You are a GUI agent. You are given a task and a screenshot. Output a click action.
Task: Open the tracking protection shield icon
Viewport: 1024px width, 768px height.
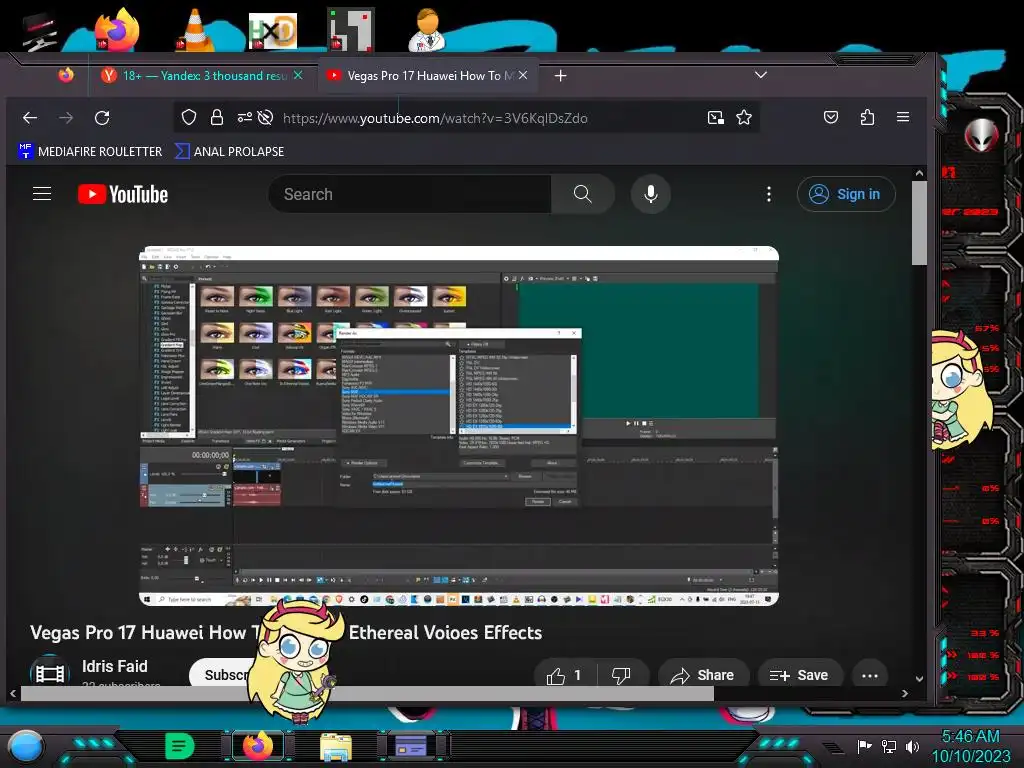coord(189,118)
